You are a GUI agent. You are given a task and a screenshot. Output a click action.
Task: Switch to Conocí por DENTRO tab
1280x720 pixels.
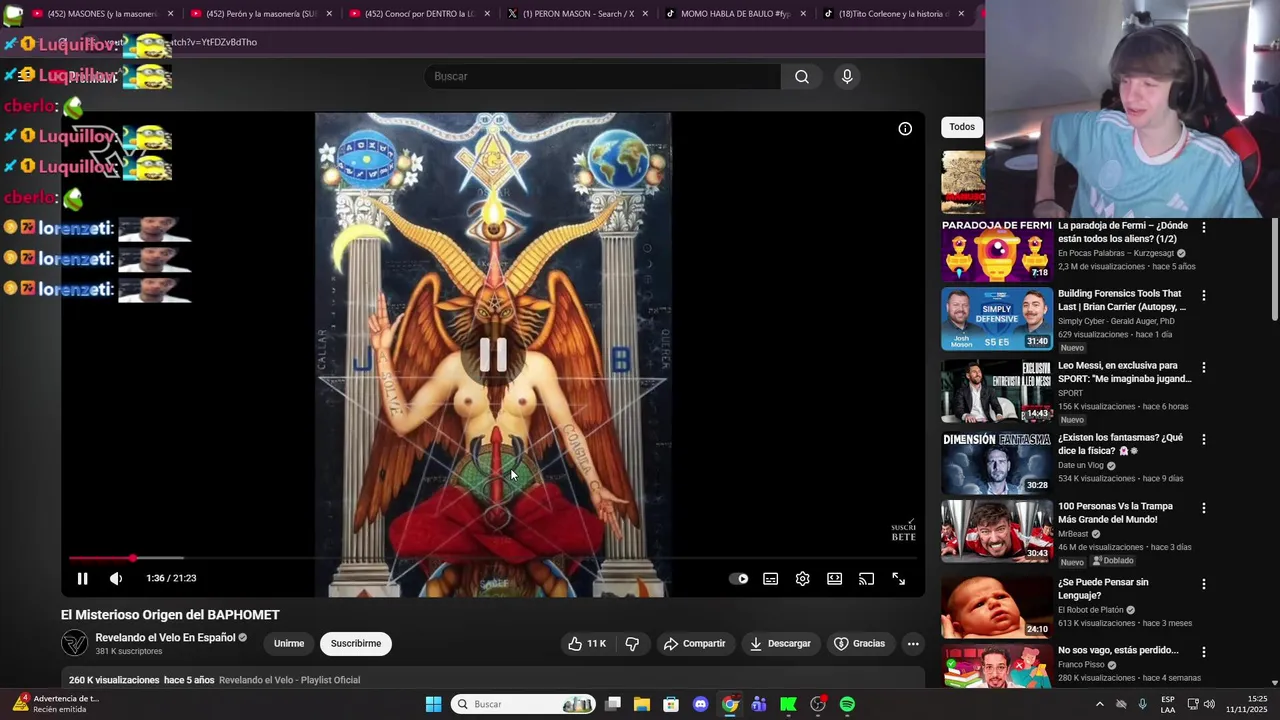[419, 14]
